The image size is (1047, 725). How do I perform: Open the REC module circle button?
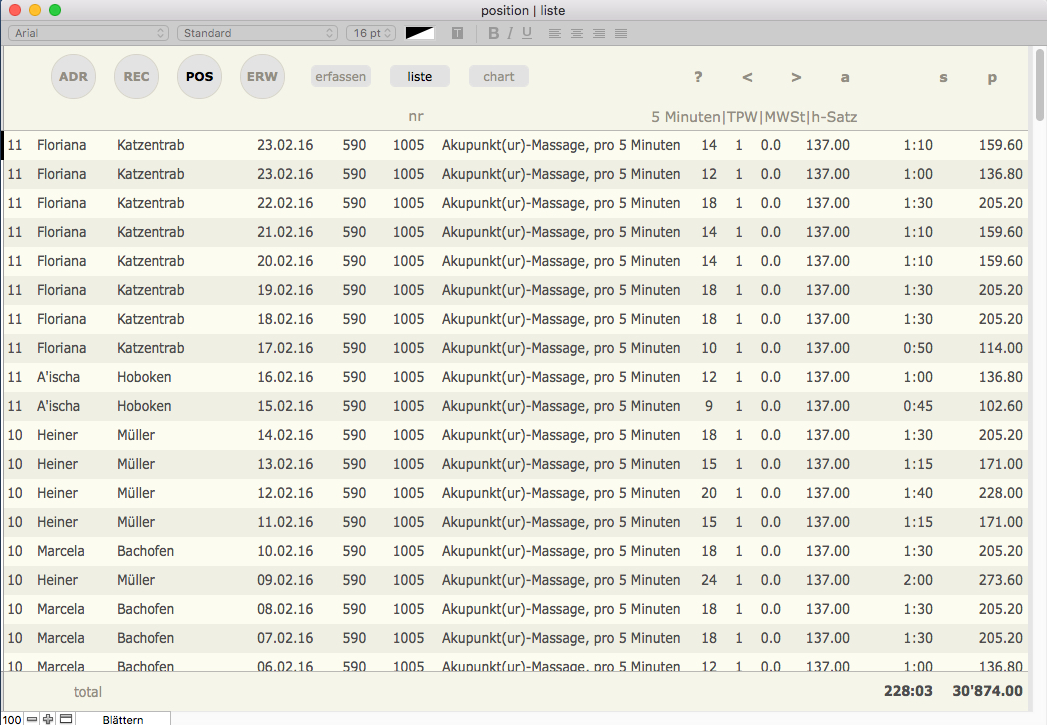pyautogui.click(x=136, y=77)
